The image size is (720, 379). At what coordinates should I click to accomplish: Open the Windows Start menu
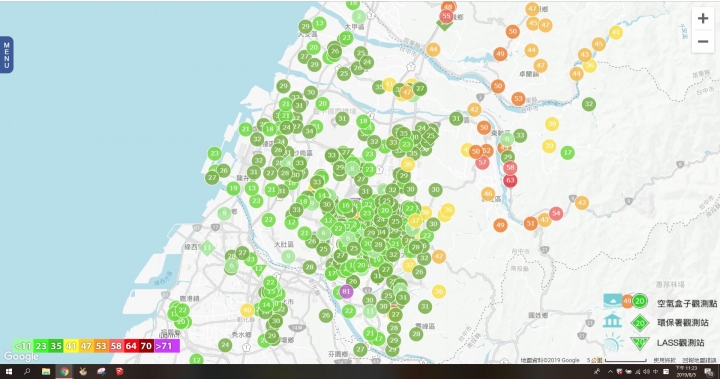(x=8, y=372)
